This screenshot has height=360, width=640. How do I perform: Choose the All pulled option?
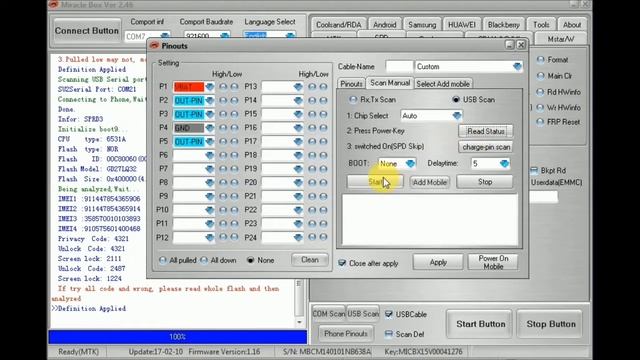163,260
